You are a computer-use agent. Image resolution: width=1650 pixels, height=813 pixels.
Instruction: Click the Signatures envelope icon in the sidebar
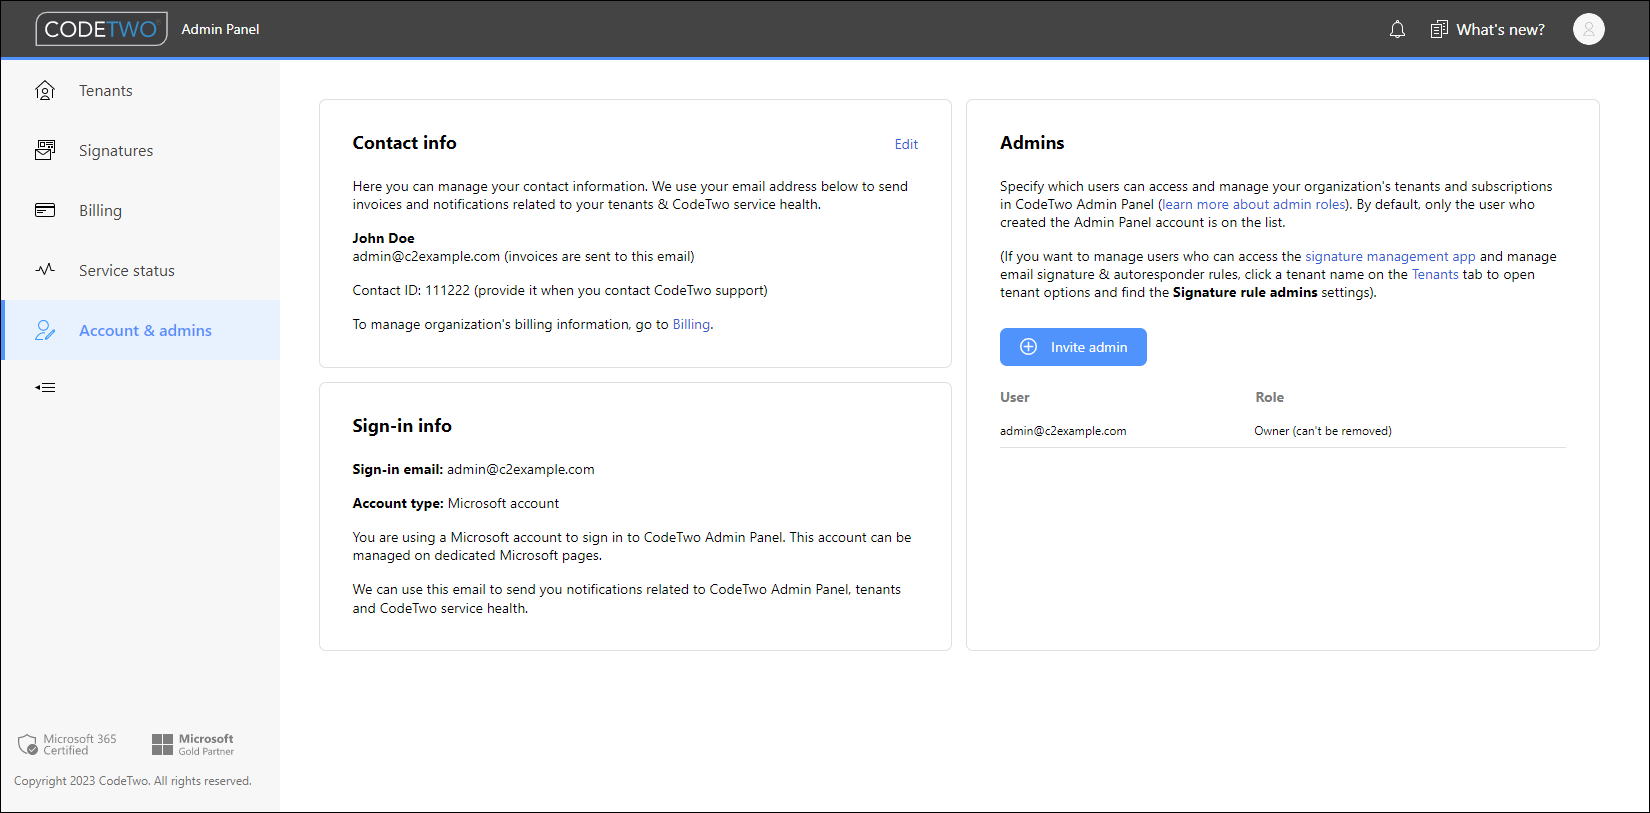[45, 150]
